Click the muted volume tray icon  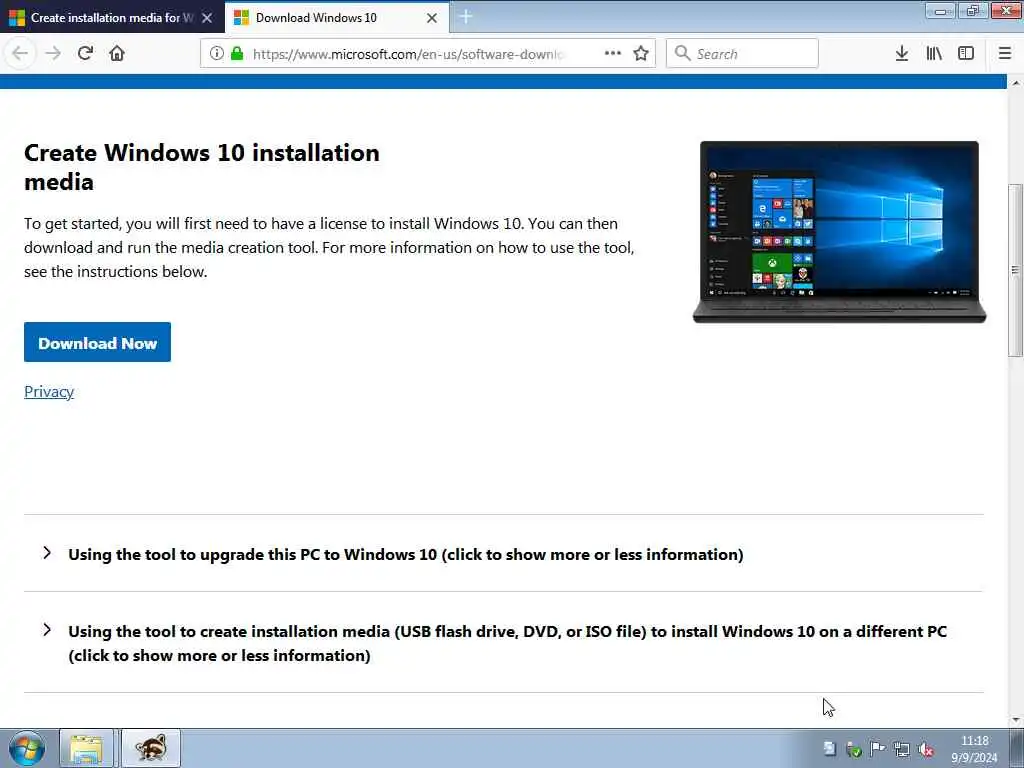coord(925,750)
